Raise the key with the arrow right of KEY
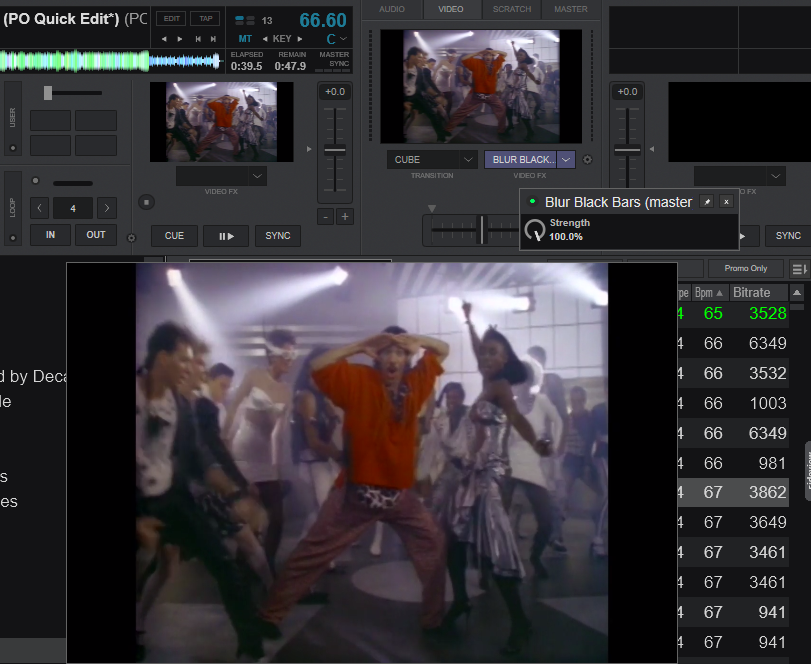Screen dimensions: 811x664 [x=299, y=39]
